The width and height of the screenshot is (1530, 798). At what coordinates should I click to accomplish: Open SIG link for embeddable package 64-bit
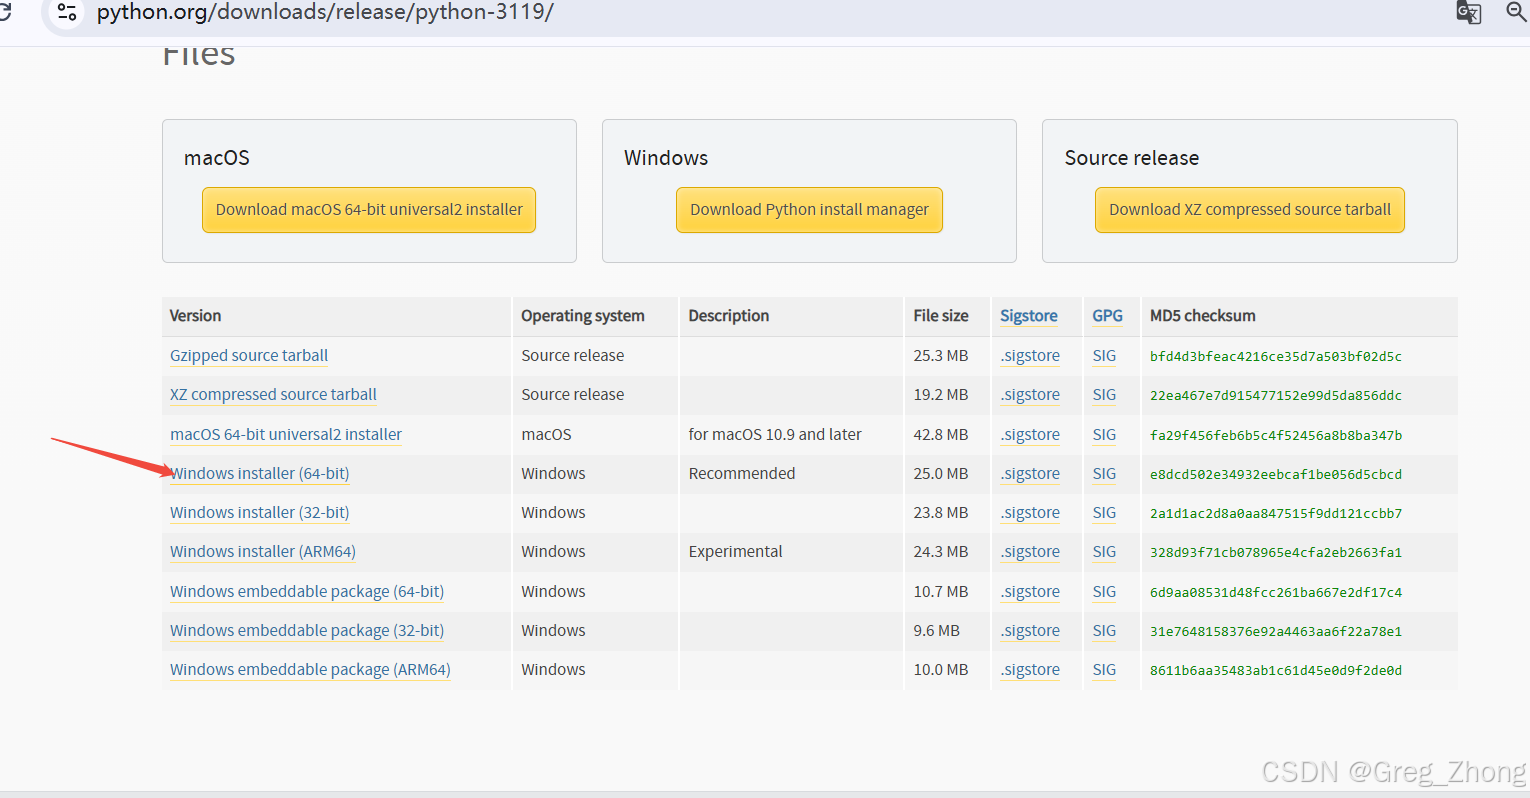[x=1104, y=592]
